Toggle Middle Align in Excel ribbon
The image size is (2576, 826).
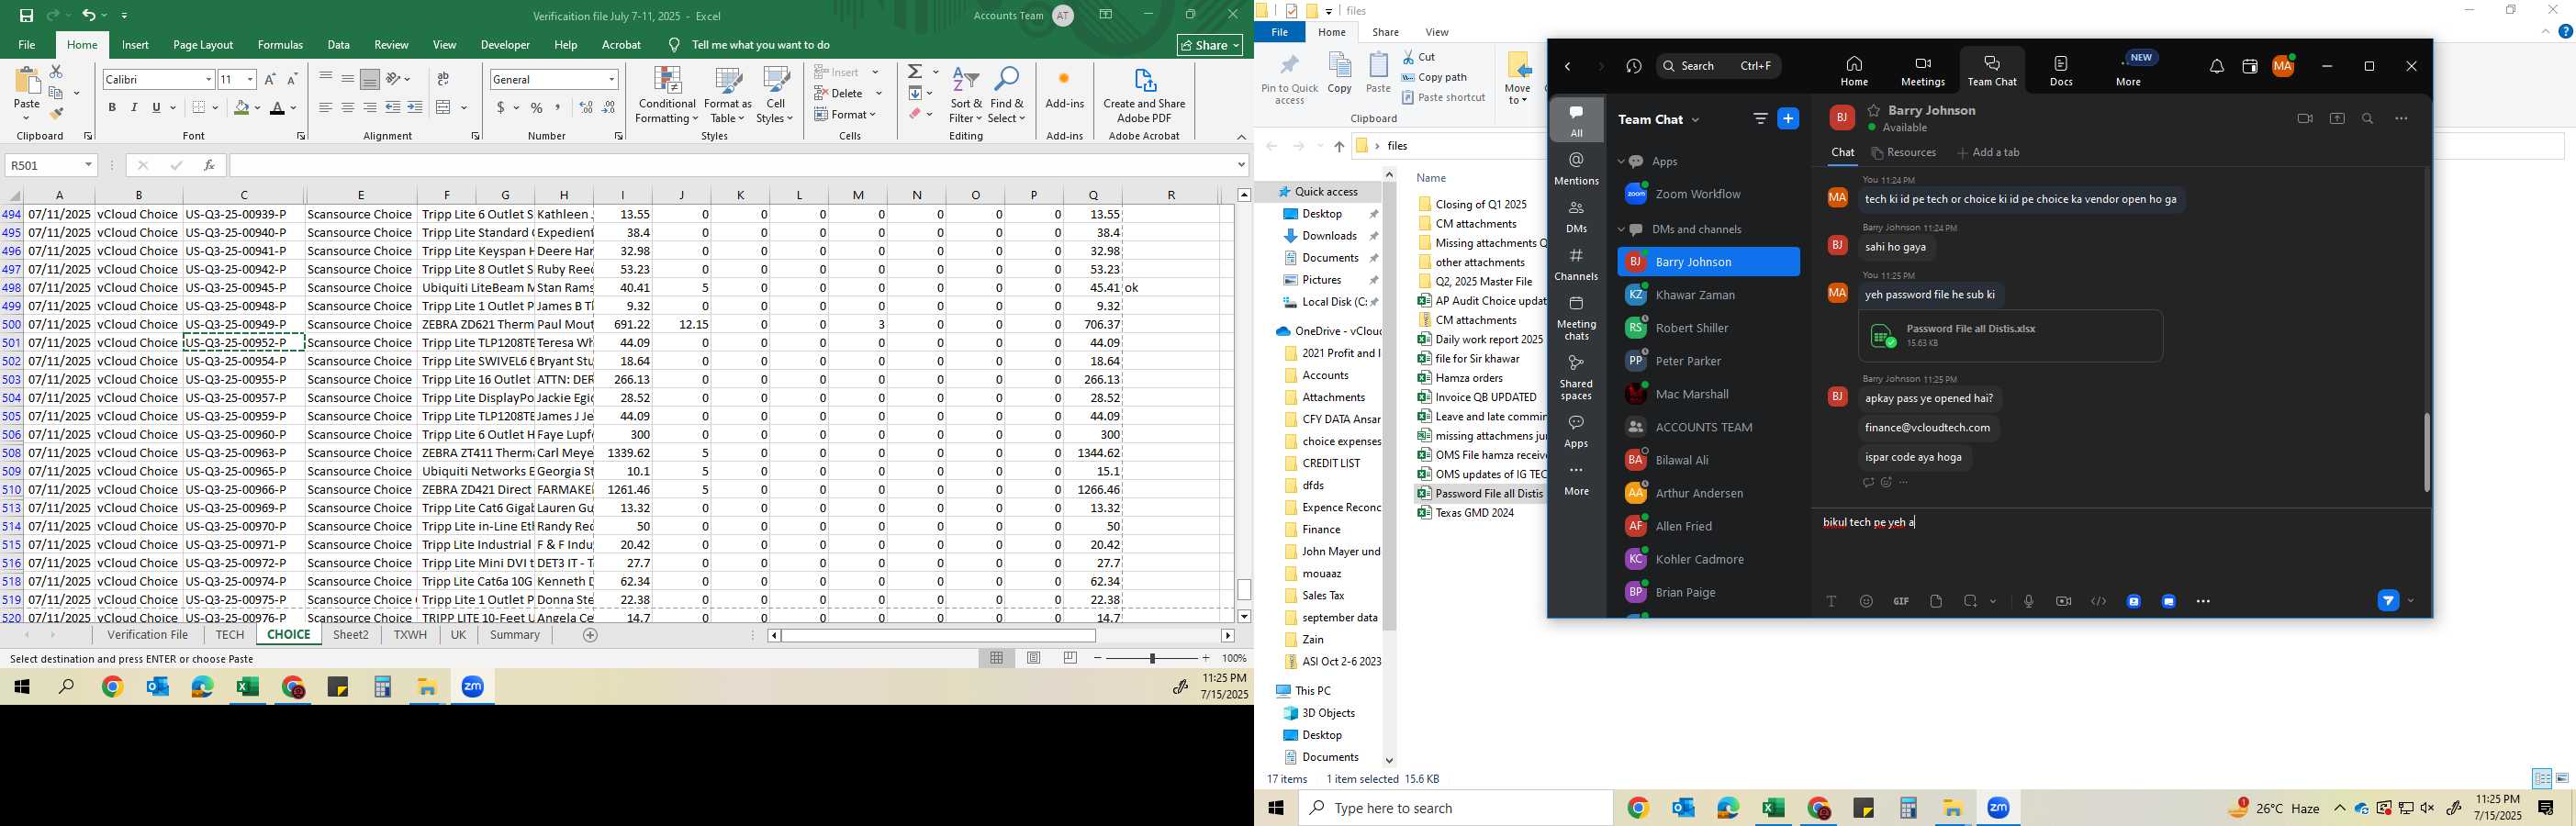click(347, 79)
